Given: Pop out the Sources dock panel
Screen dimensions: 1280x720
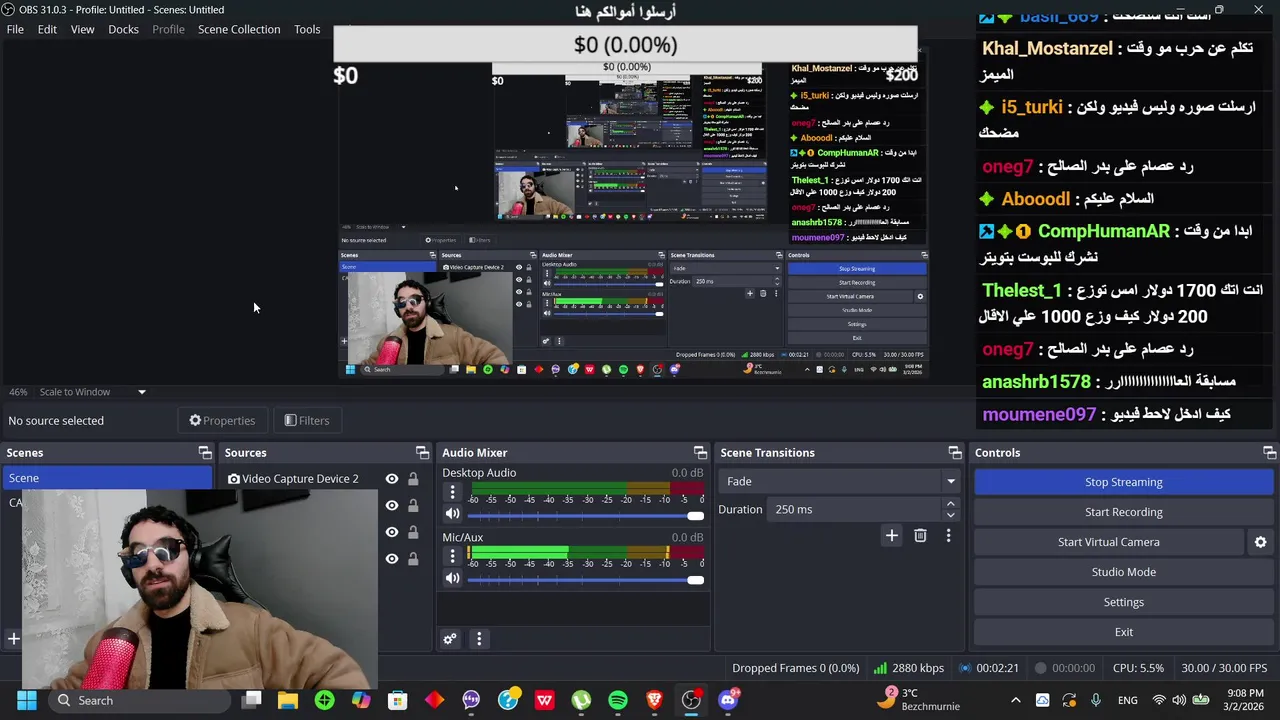Looking at the screenshot, I should click(x=422, y=453).
